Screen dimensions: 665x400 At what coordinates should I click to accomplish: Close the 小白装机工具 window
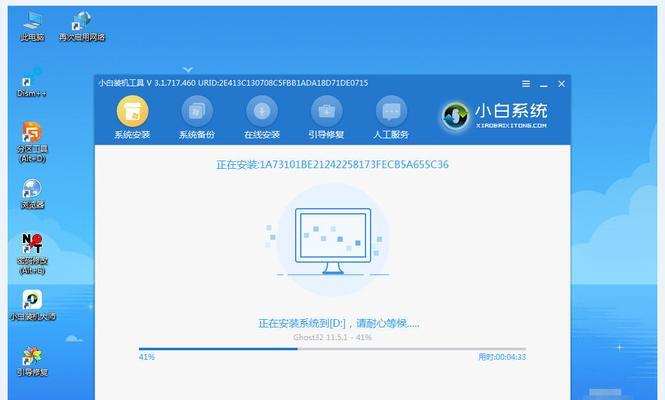pyautogui.click(x=562, y=84)
